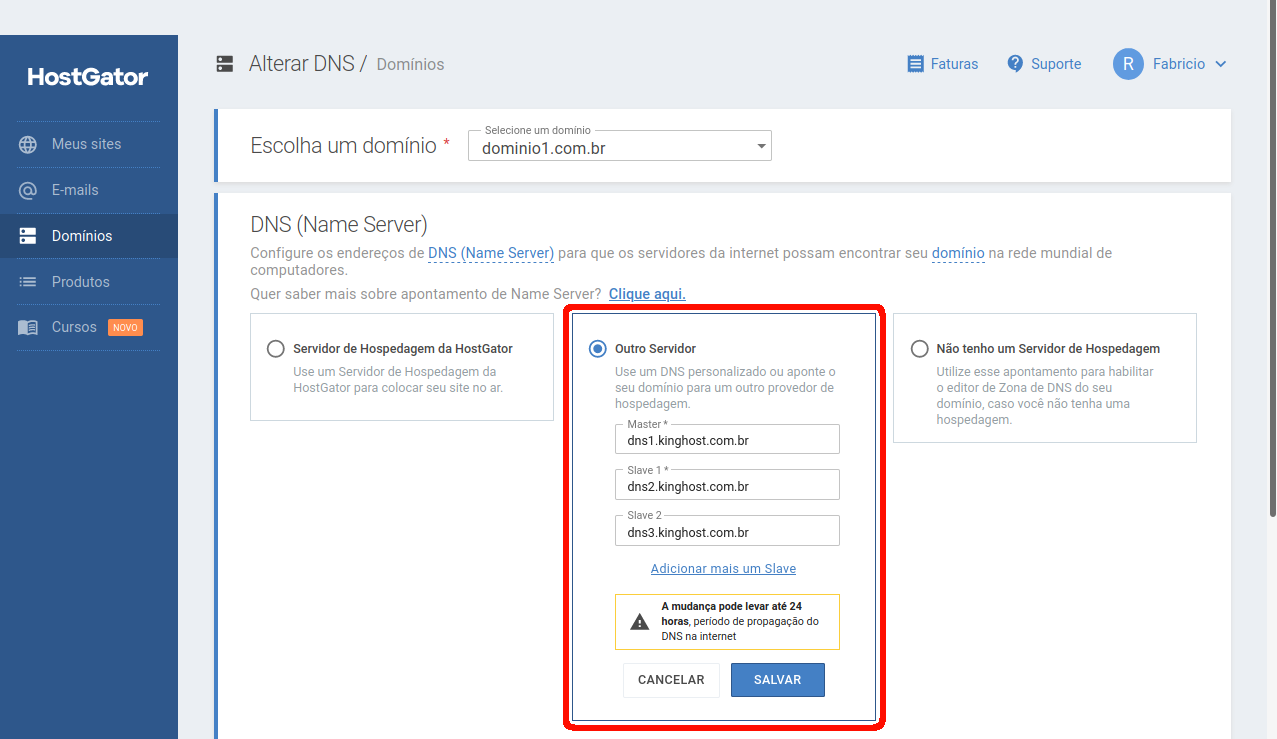
Task: Click the SALVAR button
Action: click(778, 680)
